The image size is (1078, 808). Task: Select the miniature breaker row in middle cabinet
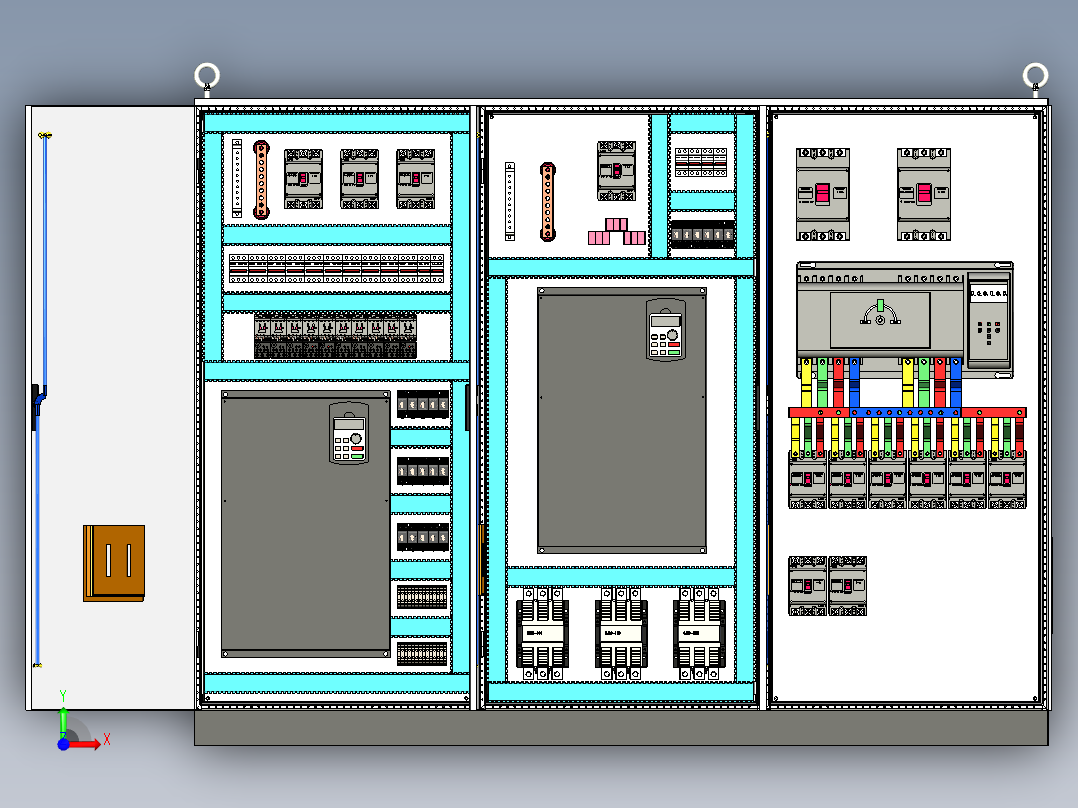[701, 162]
